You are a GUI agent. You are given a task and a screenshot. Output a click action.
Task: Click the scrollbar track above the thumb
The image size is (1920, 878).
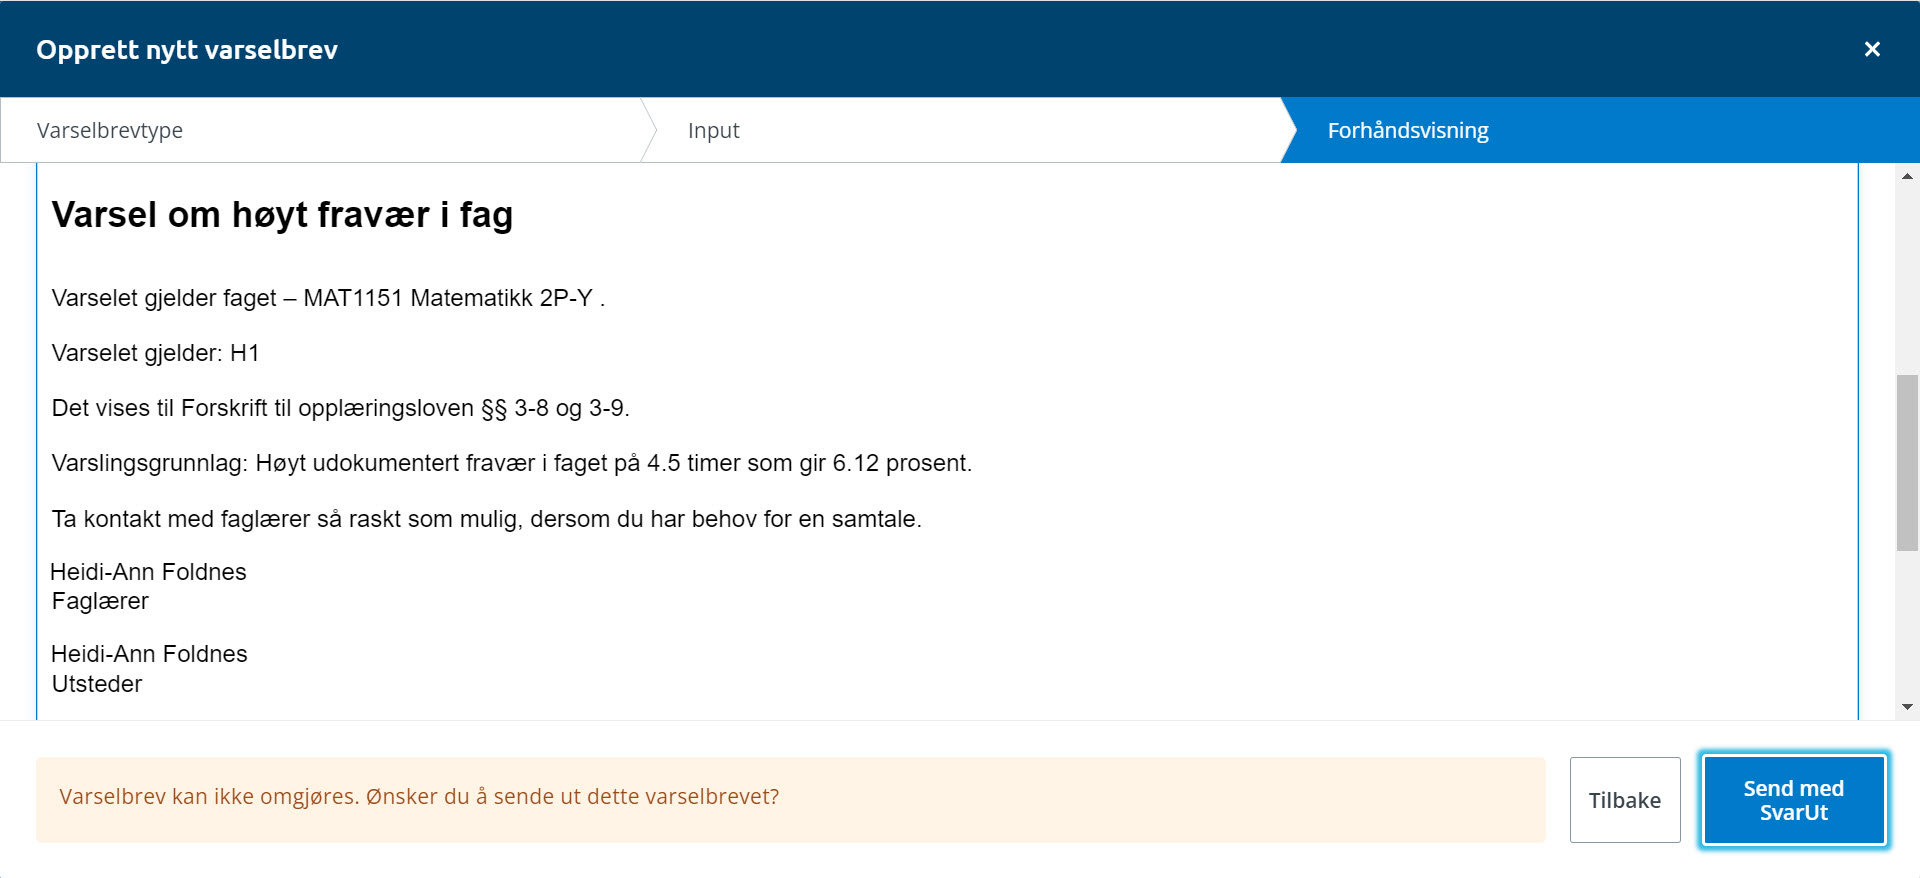point(1907,280)
